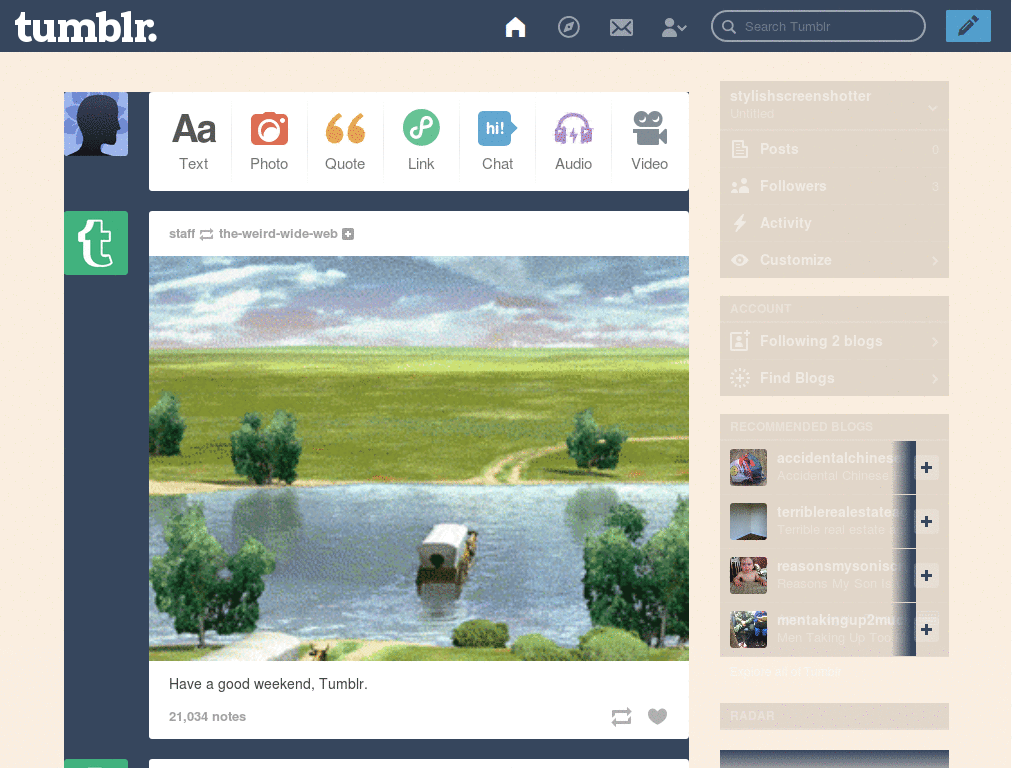Viewport: 1024px width, 768px height.
Task: Create a new Photo post
Action: (269, 142)
